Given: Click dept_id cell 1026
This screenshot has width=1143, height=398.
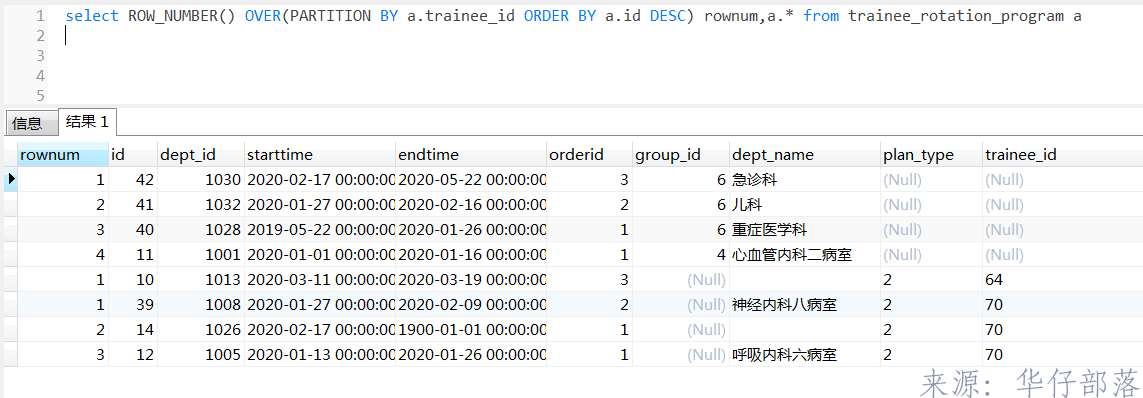Looking at the screenshot, I should point(200,329).
